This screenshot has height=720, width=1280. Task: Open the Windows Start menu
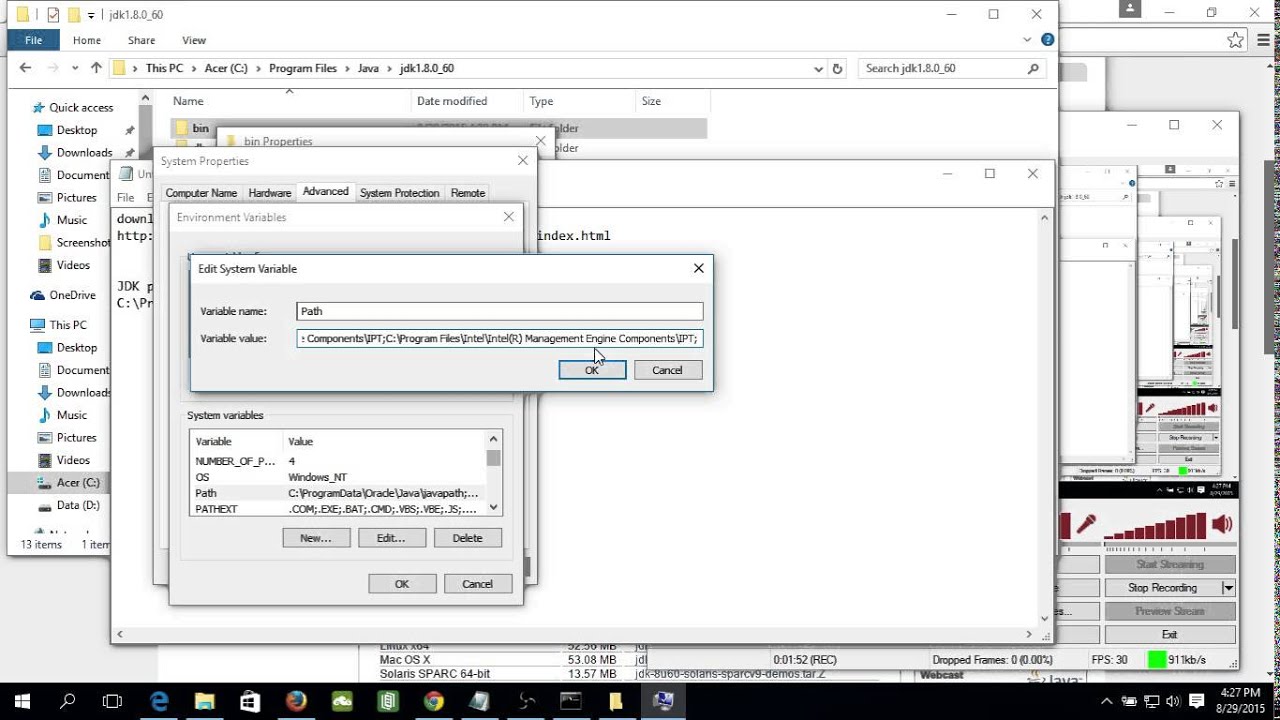click(23, 701)
